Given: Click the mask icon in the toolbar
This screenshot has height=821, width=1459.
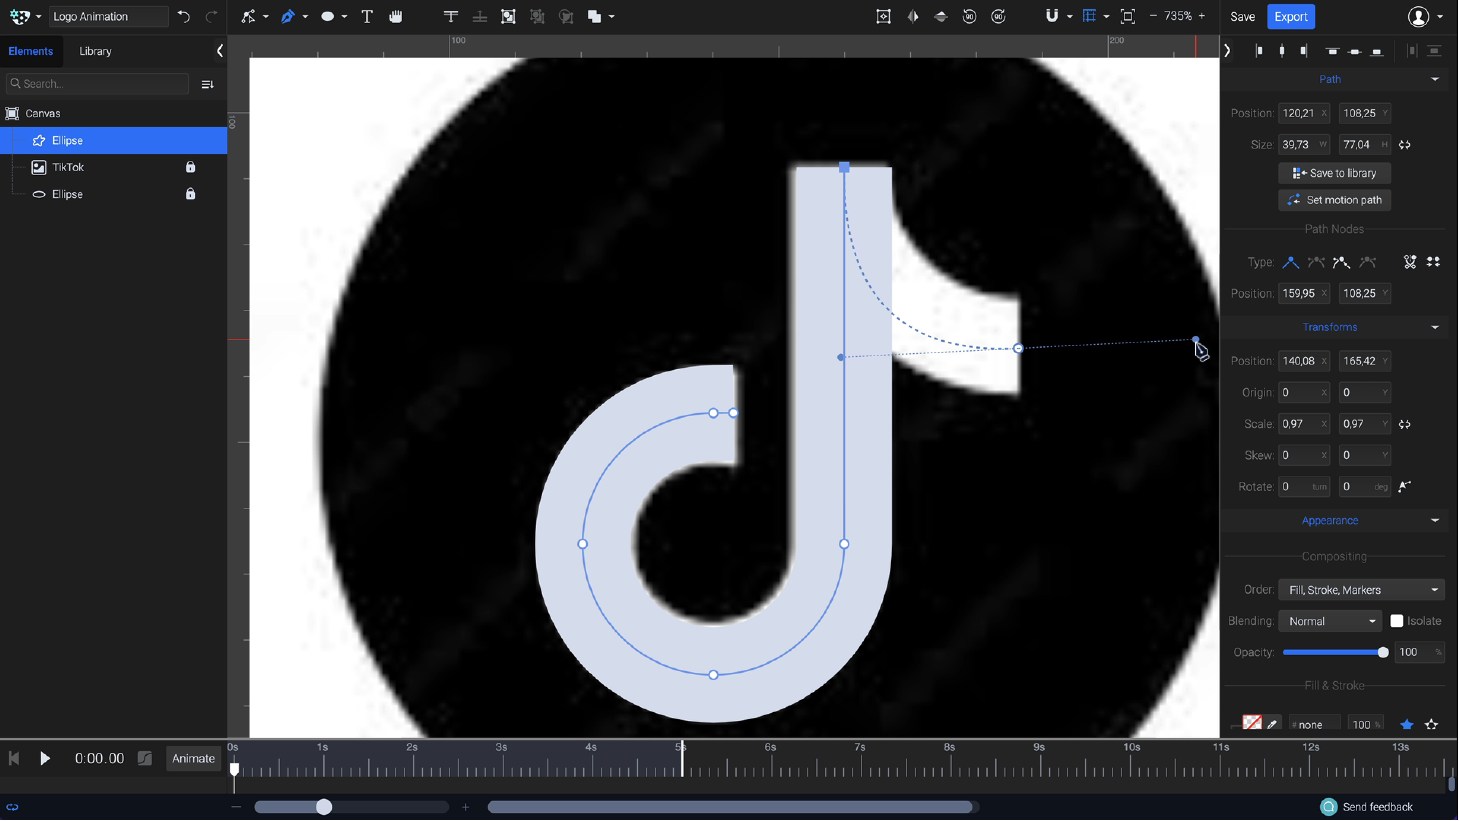Looking at the screenshot, I should [566, 16].
